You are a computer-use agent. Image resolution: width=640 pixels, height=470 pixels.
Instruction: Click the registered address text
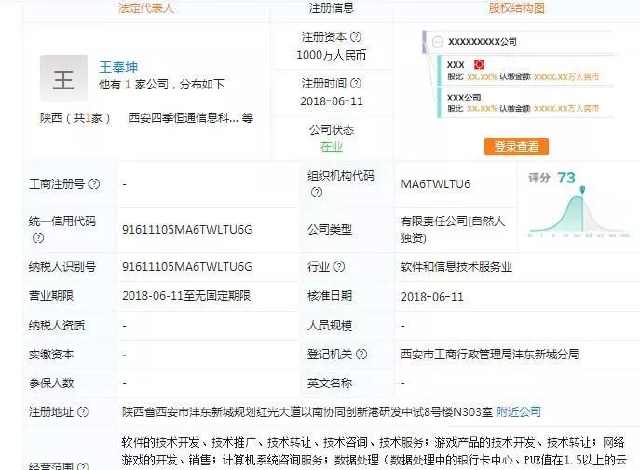(x=307, y=412)
